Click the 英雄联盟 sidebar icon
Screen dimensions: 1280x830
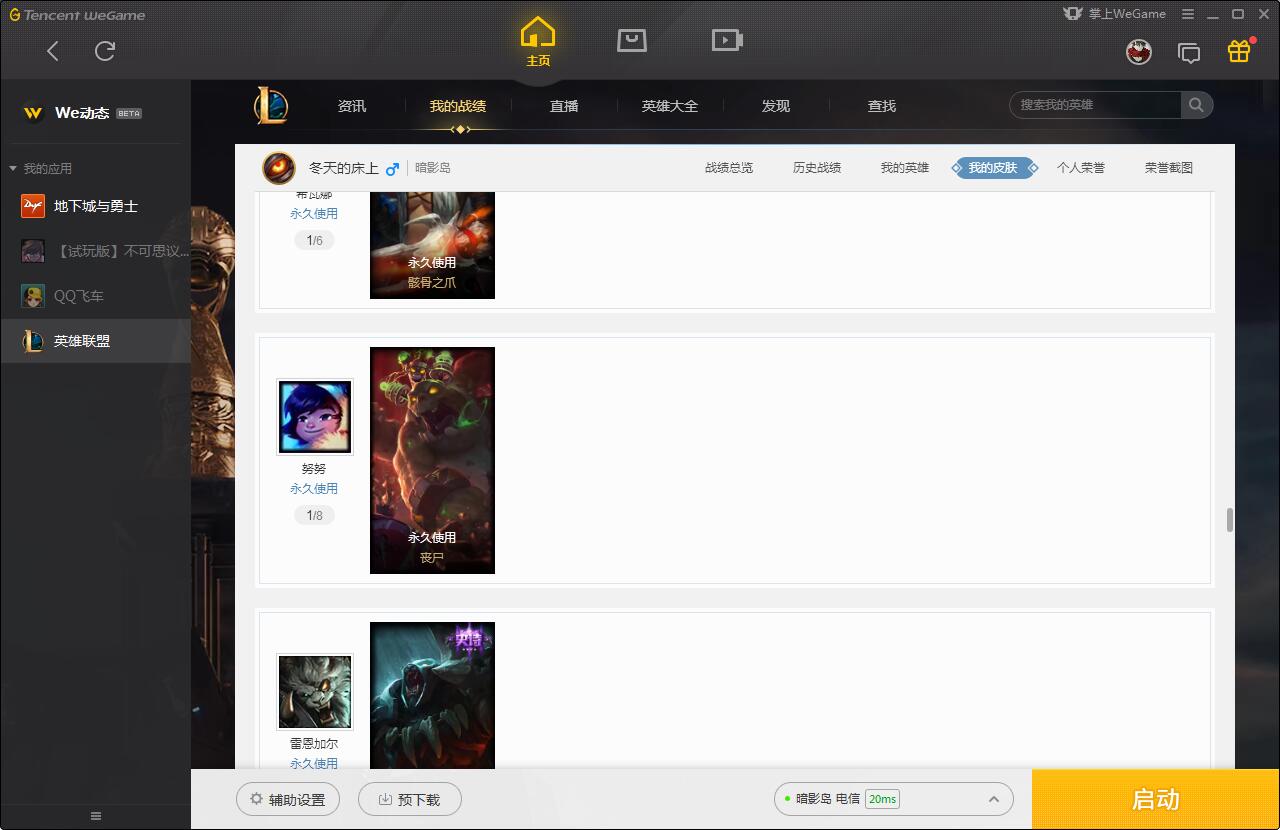tap(33, 341)
